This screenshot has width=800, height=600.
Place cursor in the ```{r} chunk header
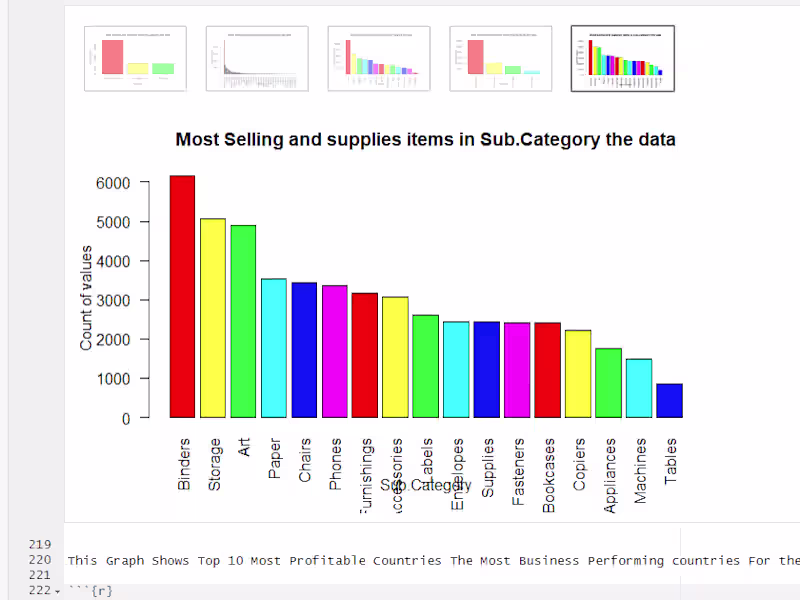click(90, 591)
